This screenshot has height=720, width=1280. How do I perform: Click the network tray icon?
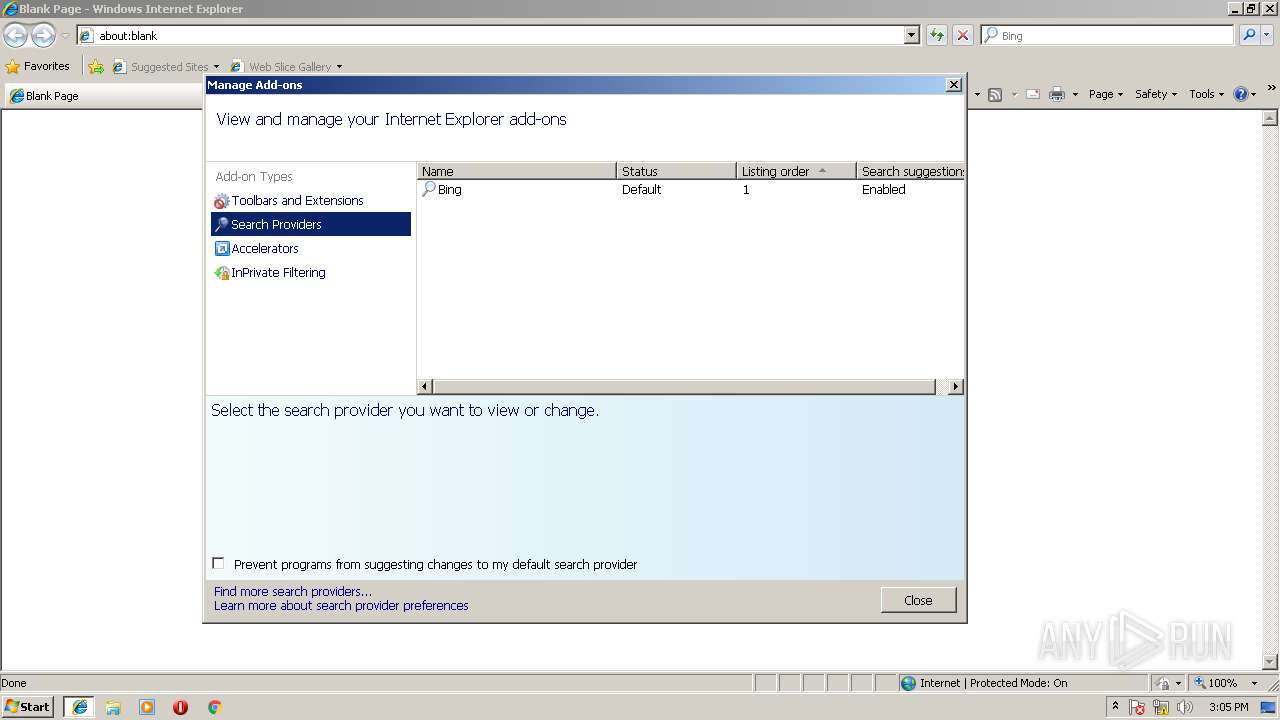tap(1161, 707)
